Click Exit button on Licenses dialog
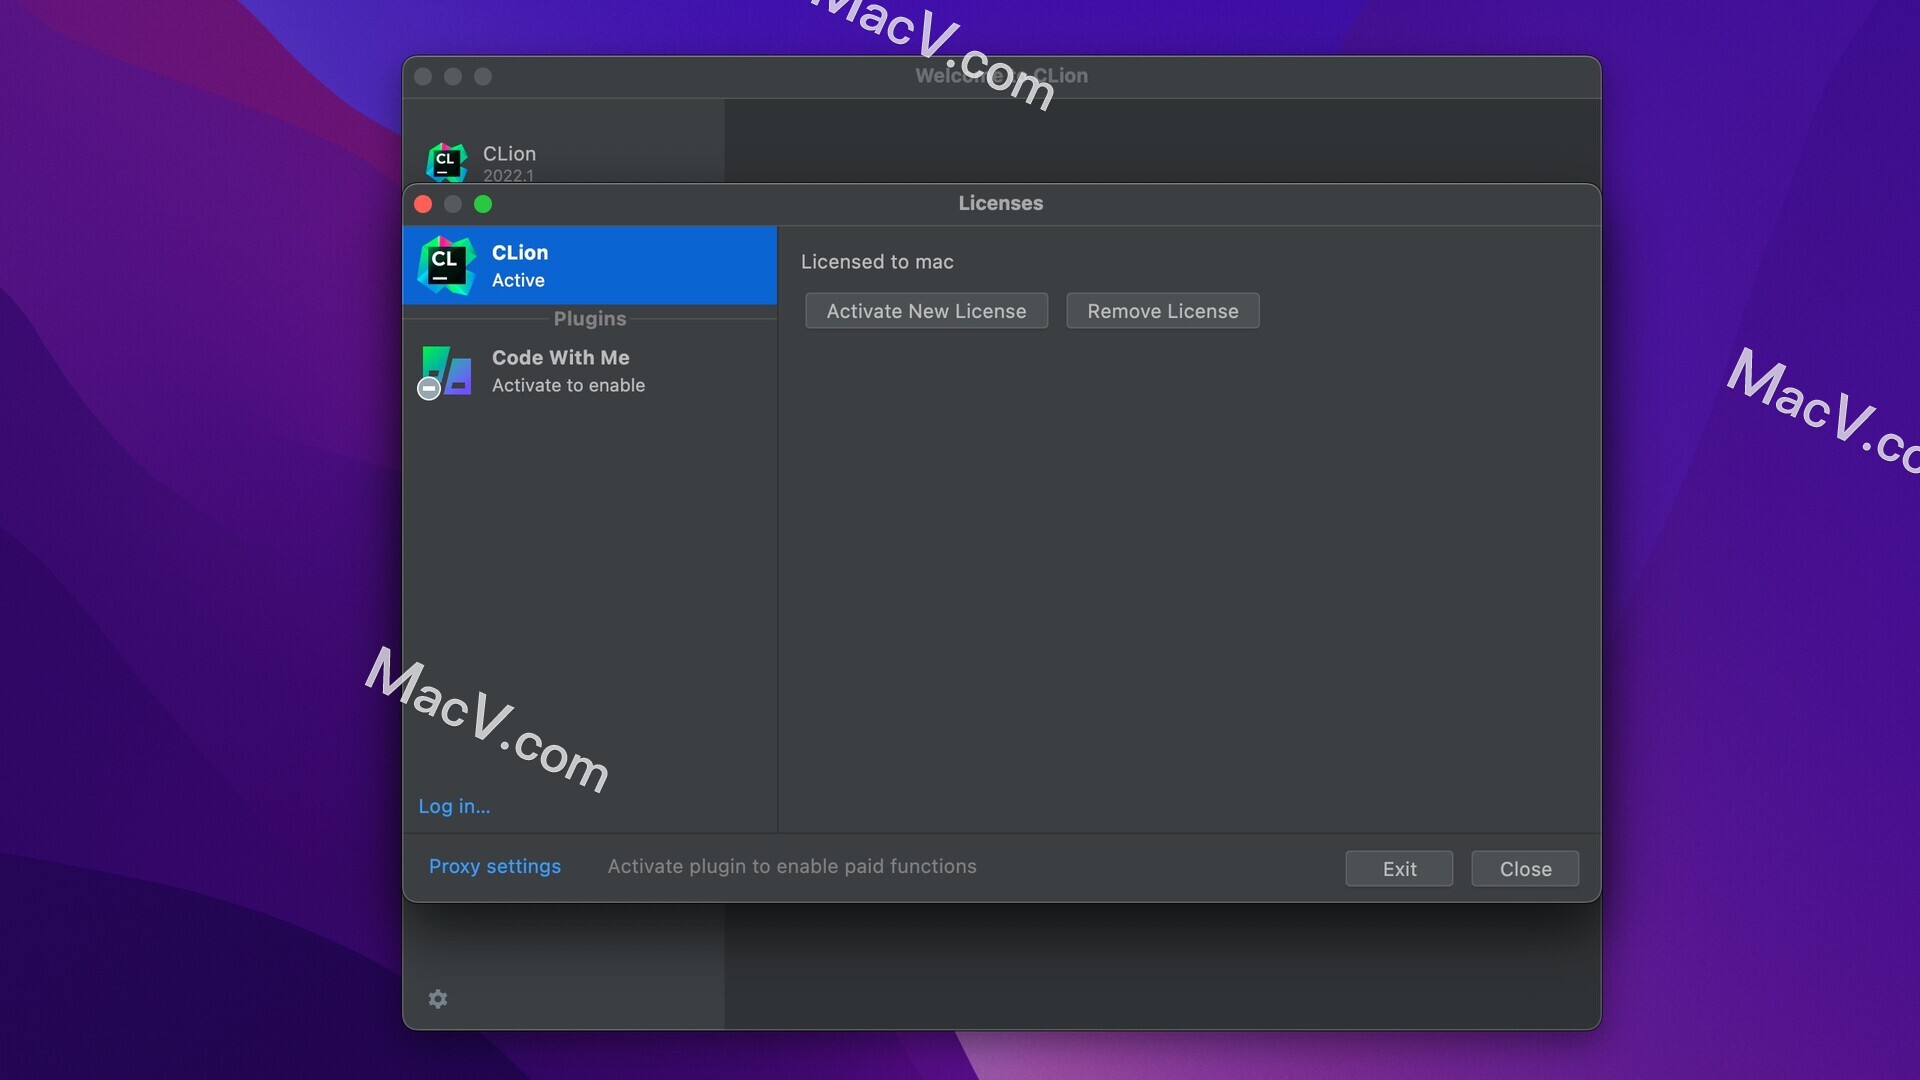The width and height of the screenshot is (1920, 1080). point(1399,868)
